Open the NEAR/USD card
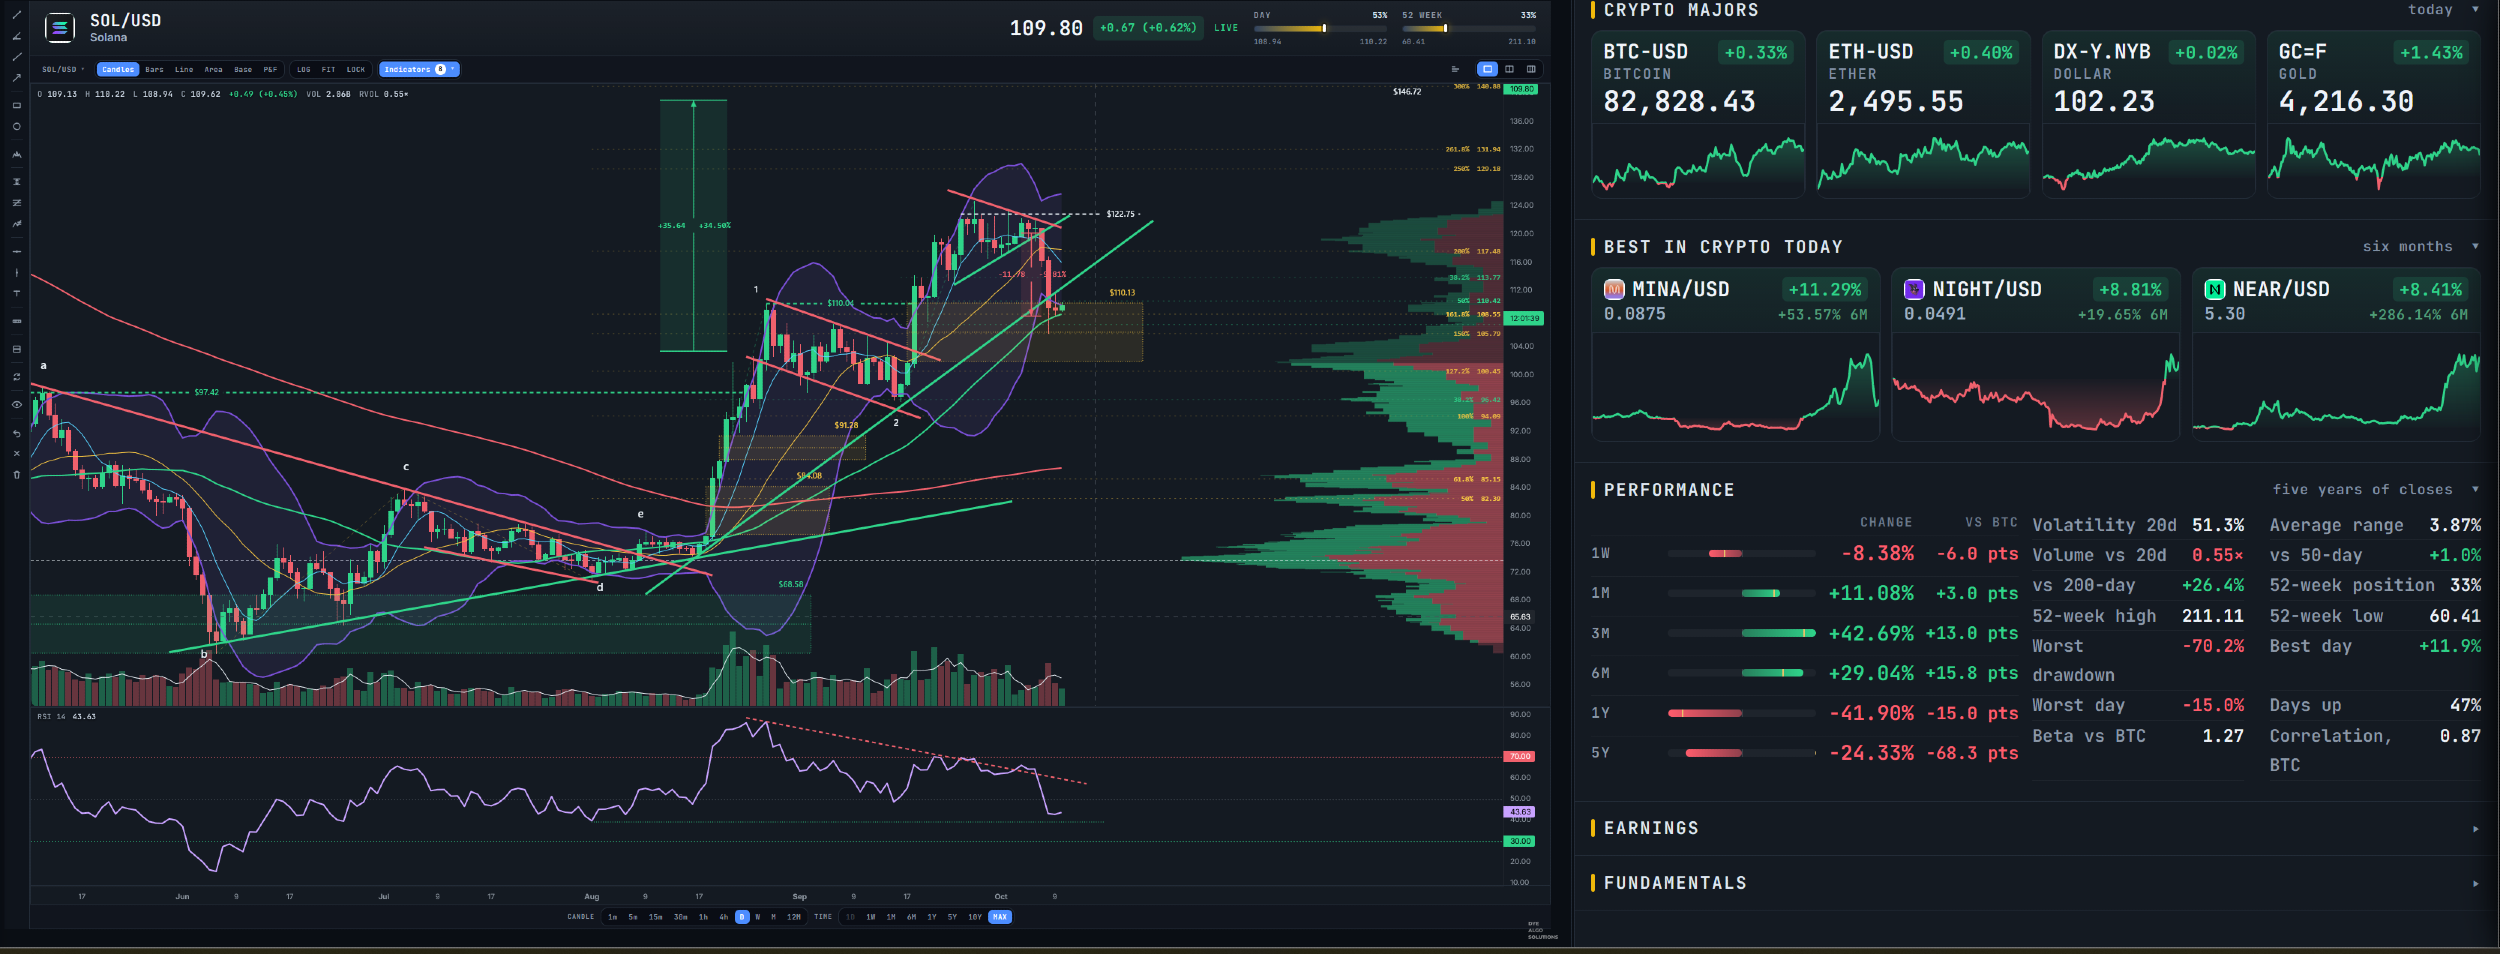Viewport: 2500px width, 954px height. [2336, 354]
